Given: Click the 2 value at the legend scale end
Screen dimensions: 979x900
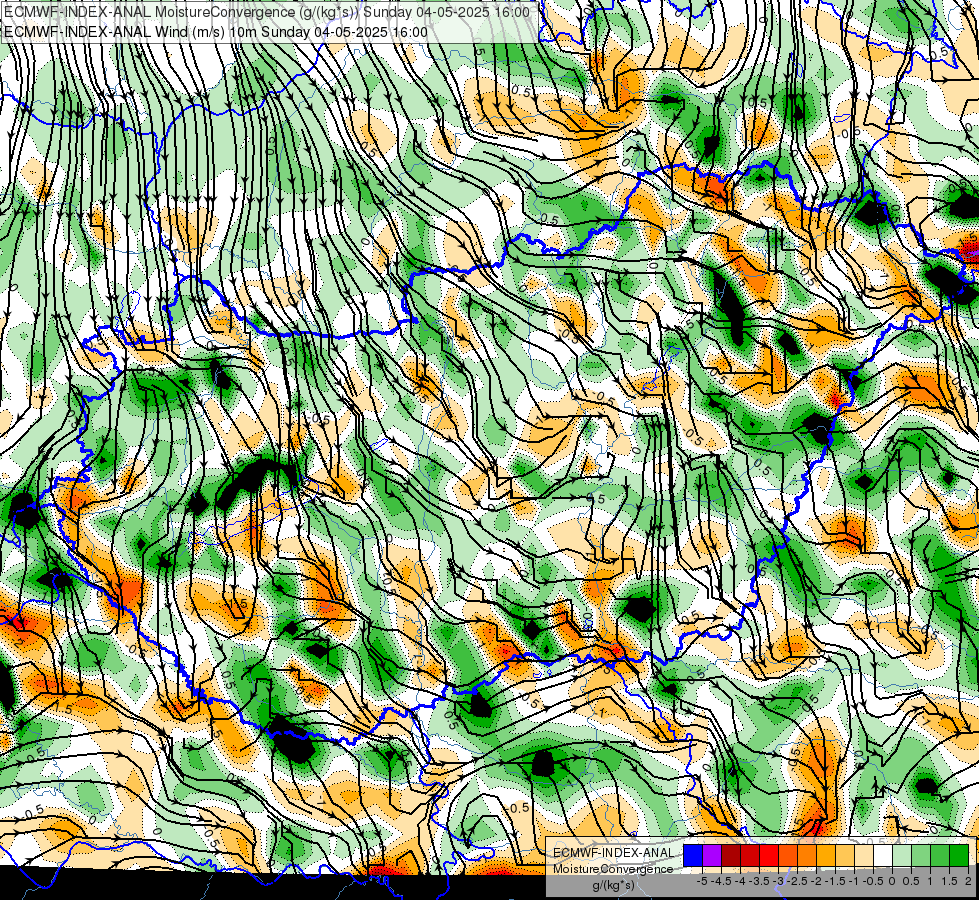Looking at the screenshot, I should point(968,881).
